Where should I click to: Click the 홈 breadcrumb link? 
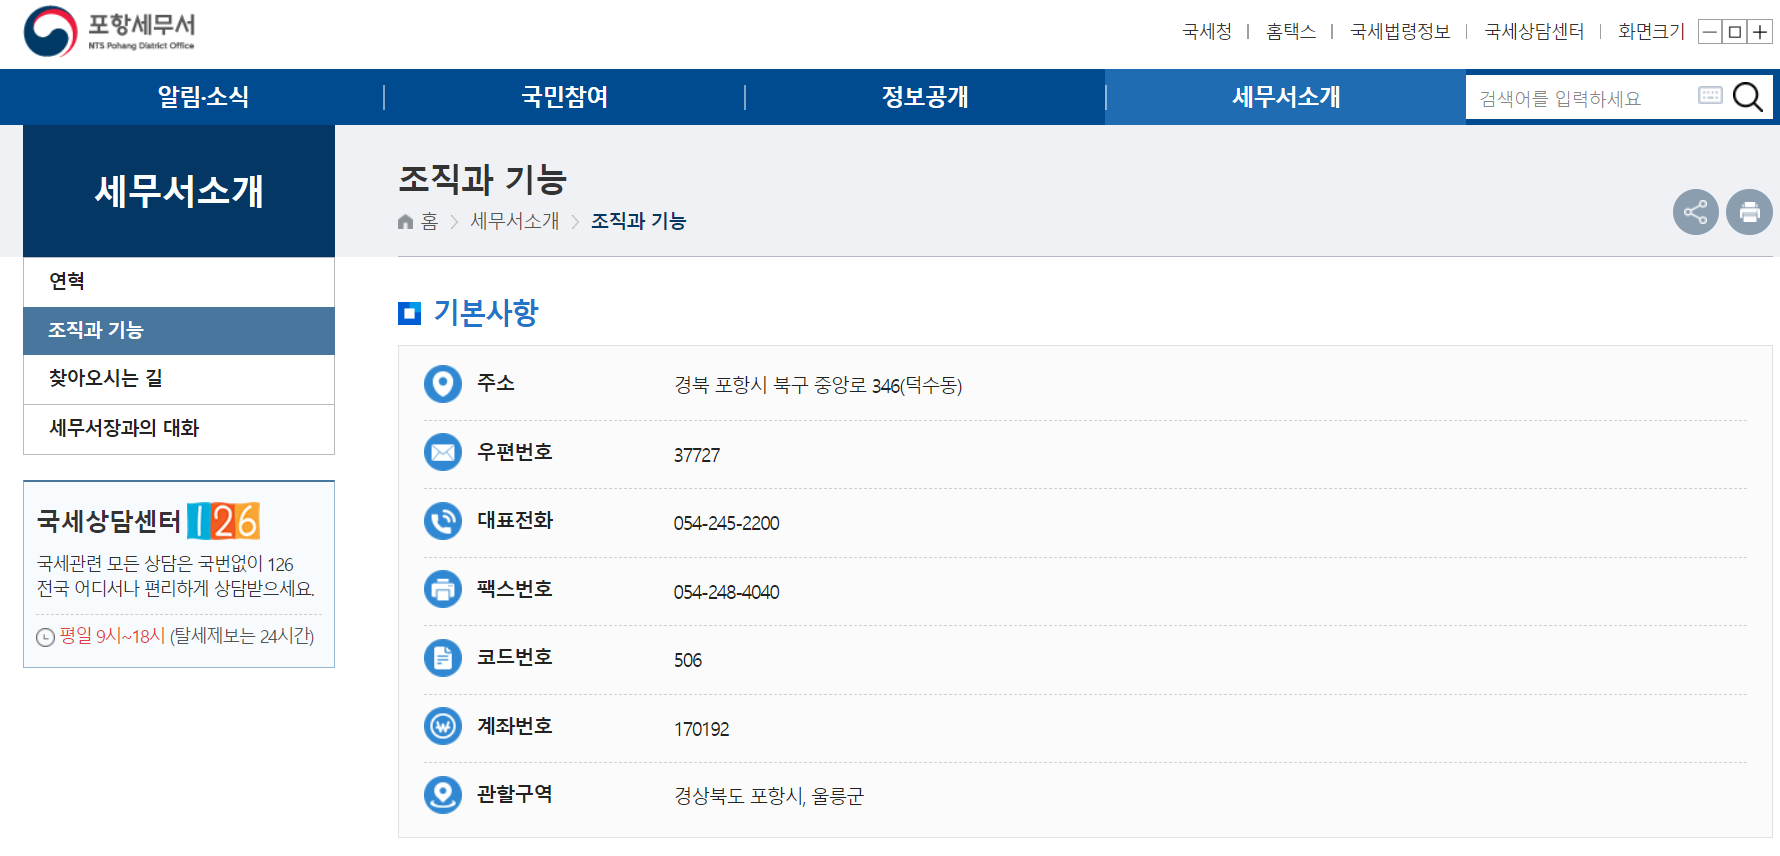pyautogui.click(x=429, y=222)
